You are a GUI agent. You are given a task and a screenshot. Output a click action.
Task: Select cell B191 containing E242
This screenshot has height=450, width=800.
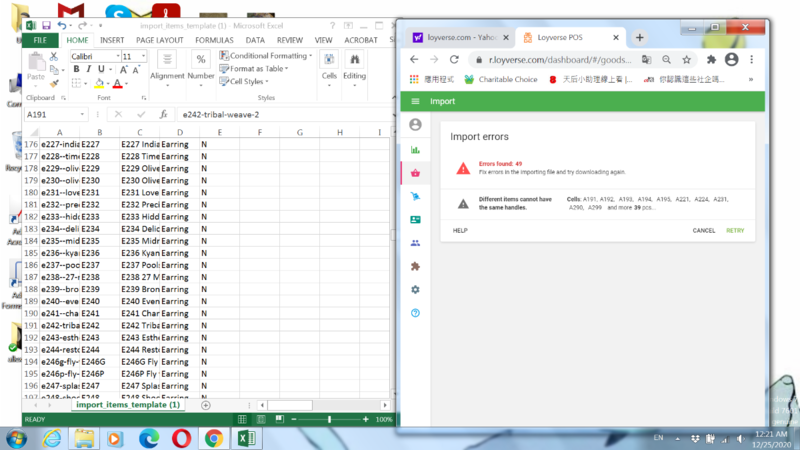[99, 326]
